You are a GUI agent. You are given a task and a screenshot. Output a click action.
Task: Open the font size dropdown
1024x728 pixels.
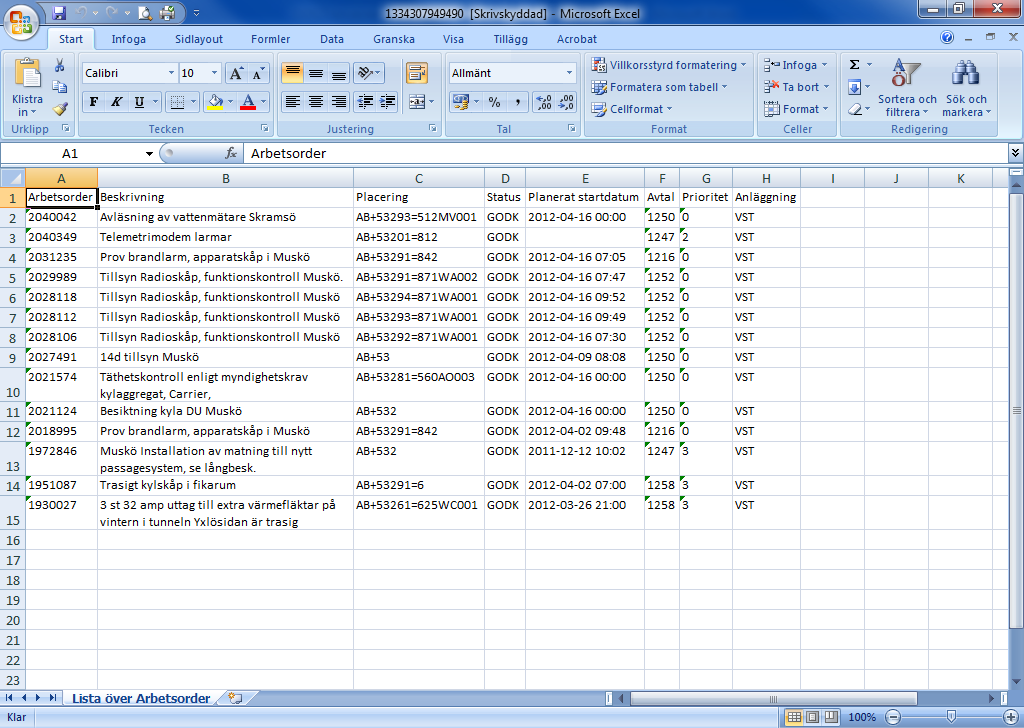[x=214, y=73]
